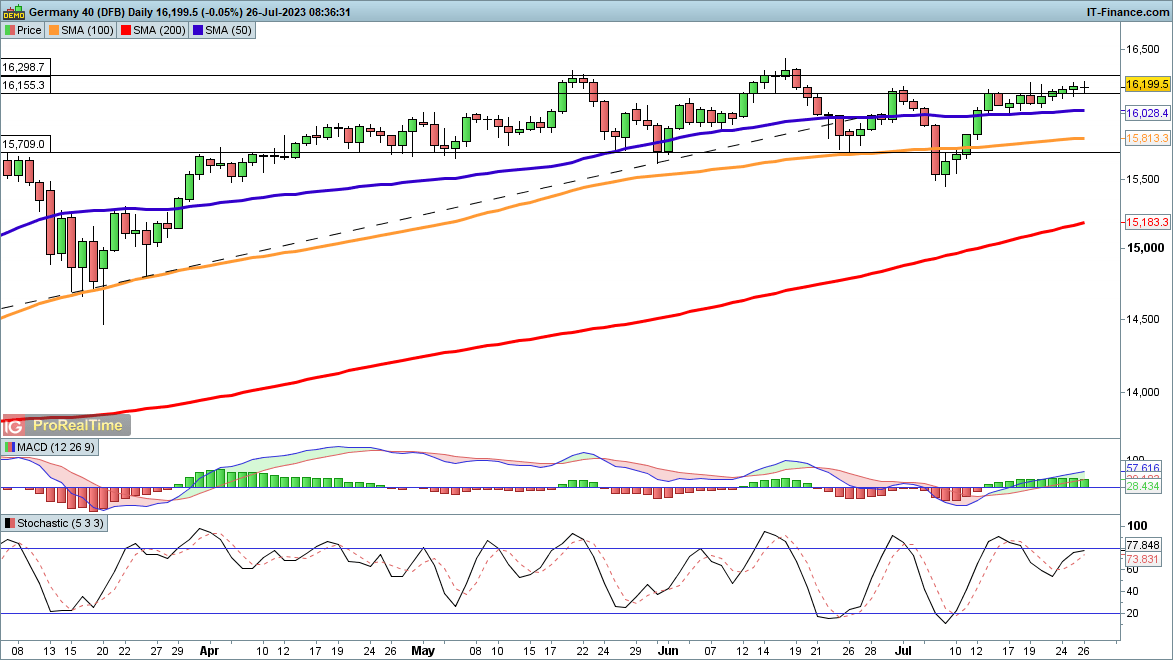Image resolution: width=1173 pixels, height=660 pixels.
Task: Click the Jun label on the time axis
Action: (x=667, y=651)
